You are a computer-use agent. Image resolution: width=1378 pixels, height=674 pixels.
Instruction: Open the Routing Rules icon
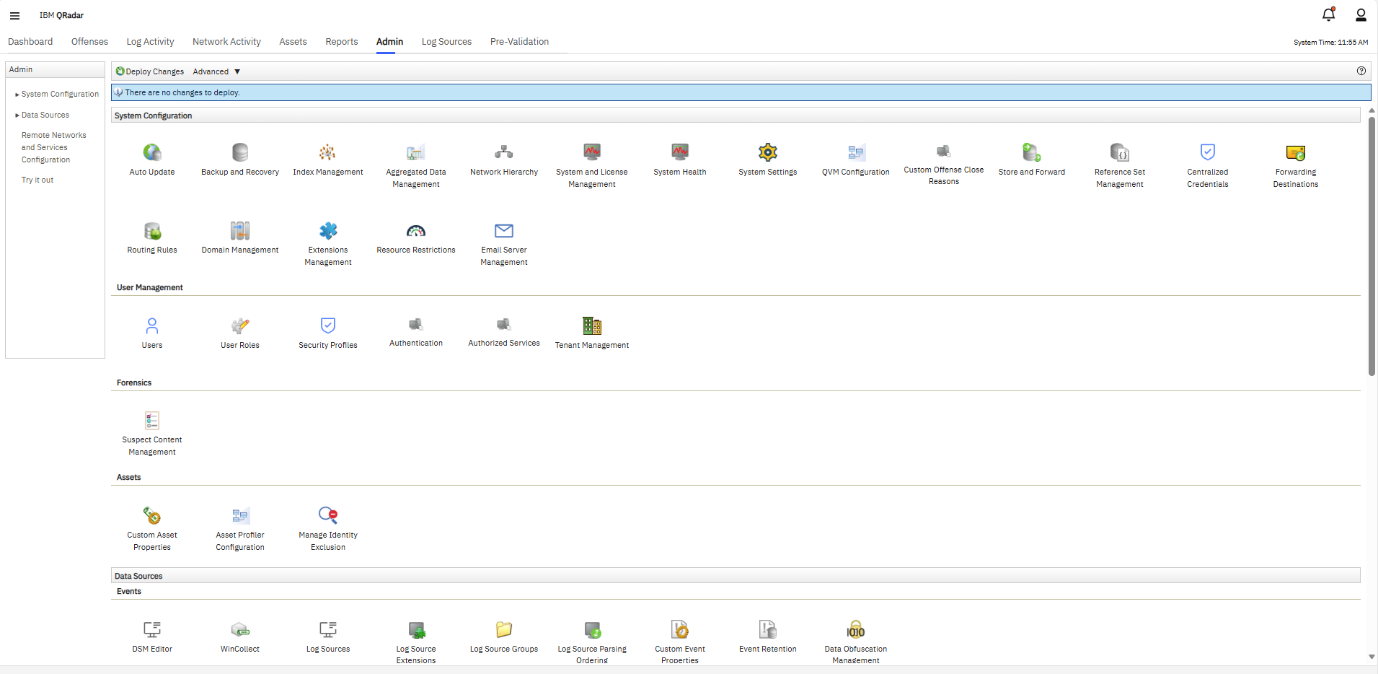(x=152, y=231)
